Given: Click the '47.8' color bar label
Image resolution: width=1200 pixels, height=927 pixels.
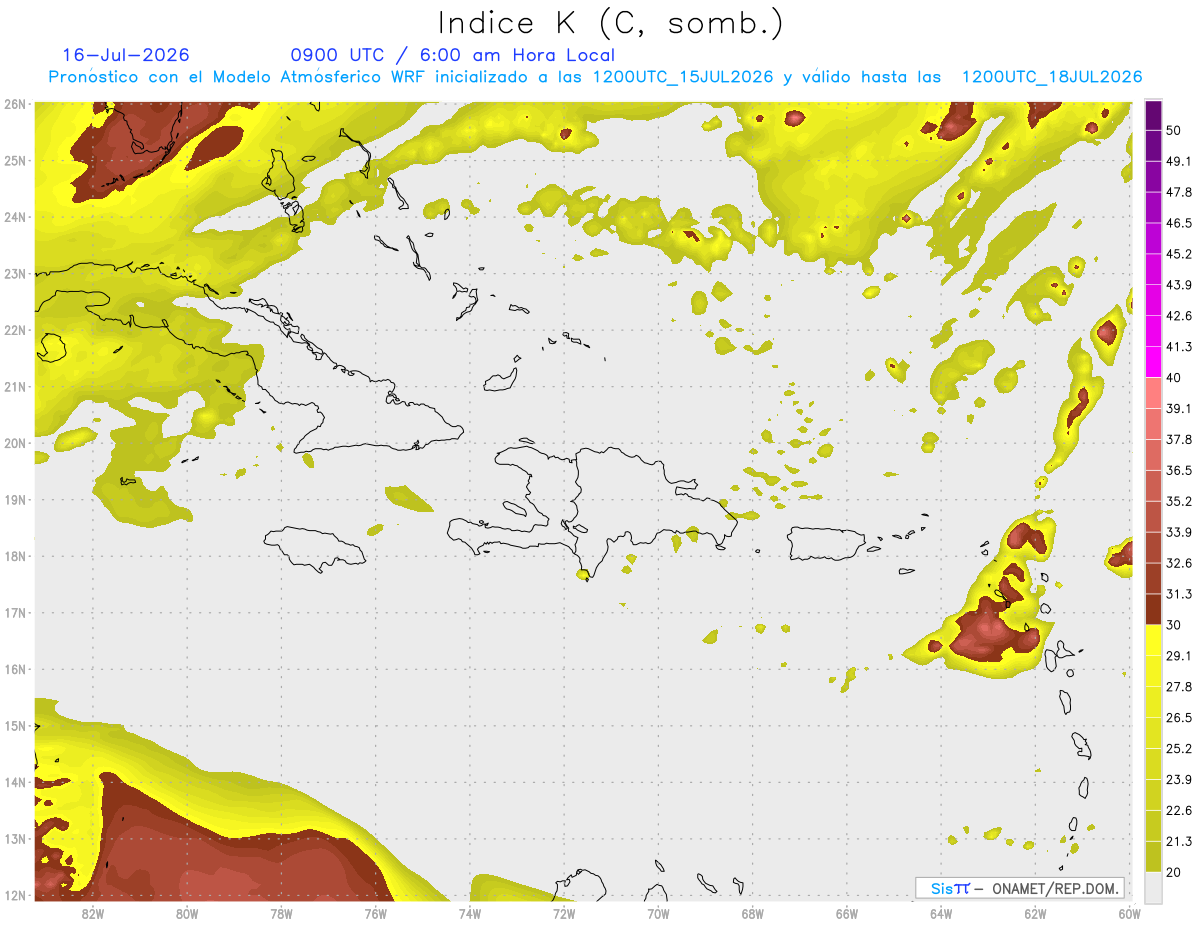Looking at the screenshot, I should coord(1179,193).
